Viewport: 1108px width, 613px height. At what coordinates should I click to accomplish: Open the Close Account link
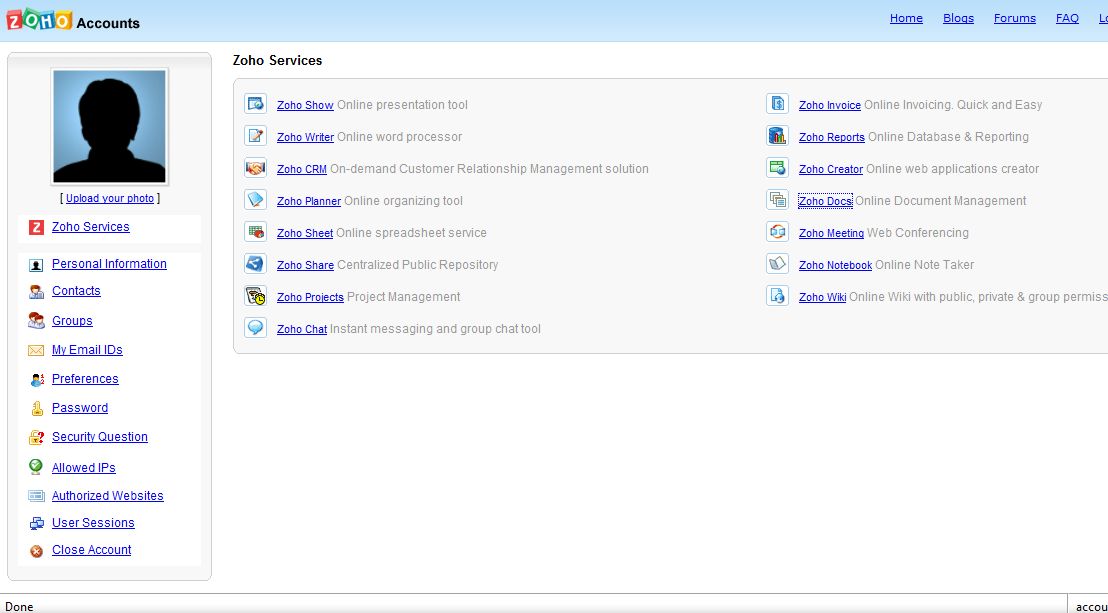(92, 550)
